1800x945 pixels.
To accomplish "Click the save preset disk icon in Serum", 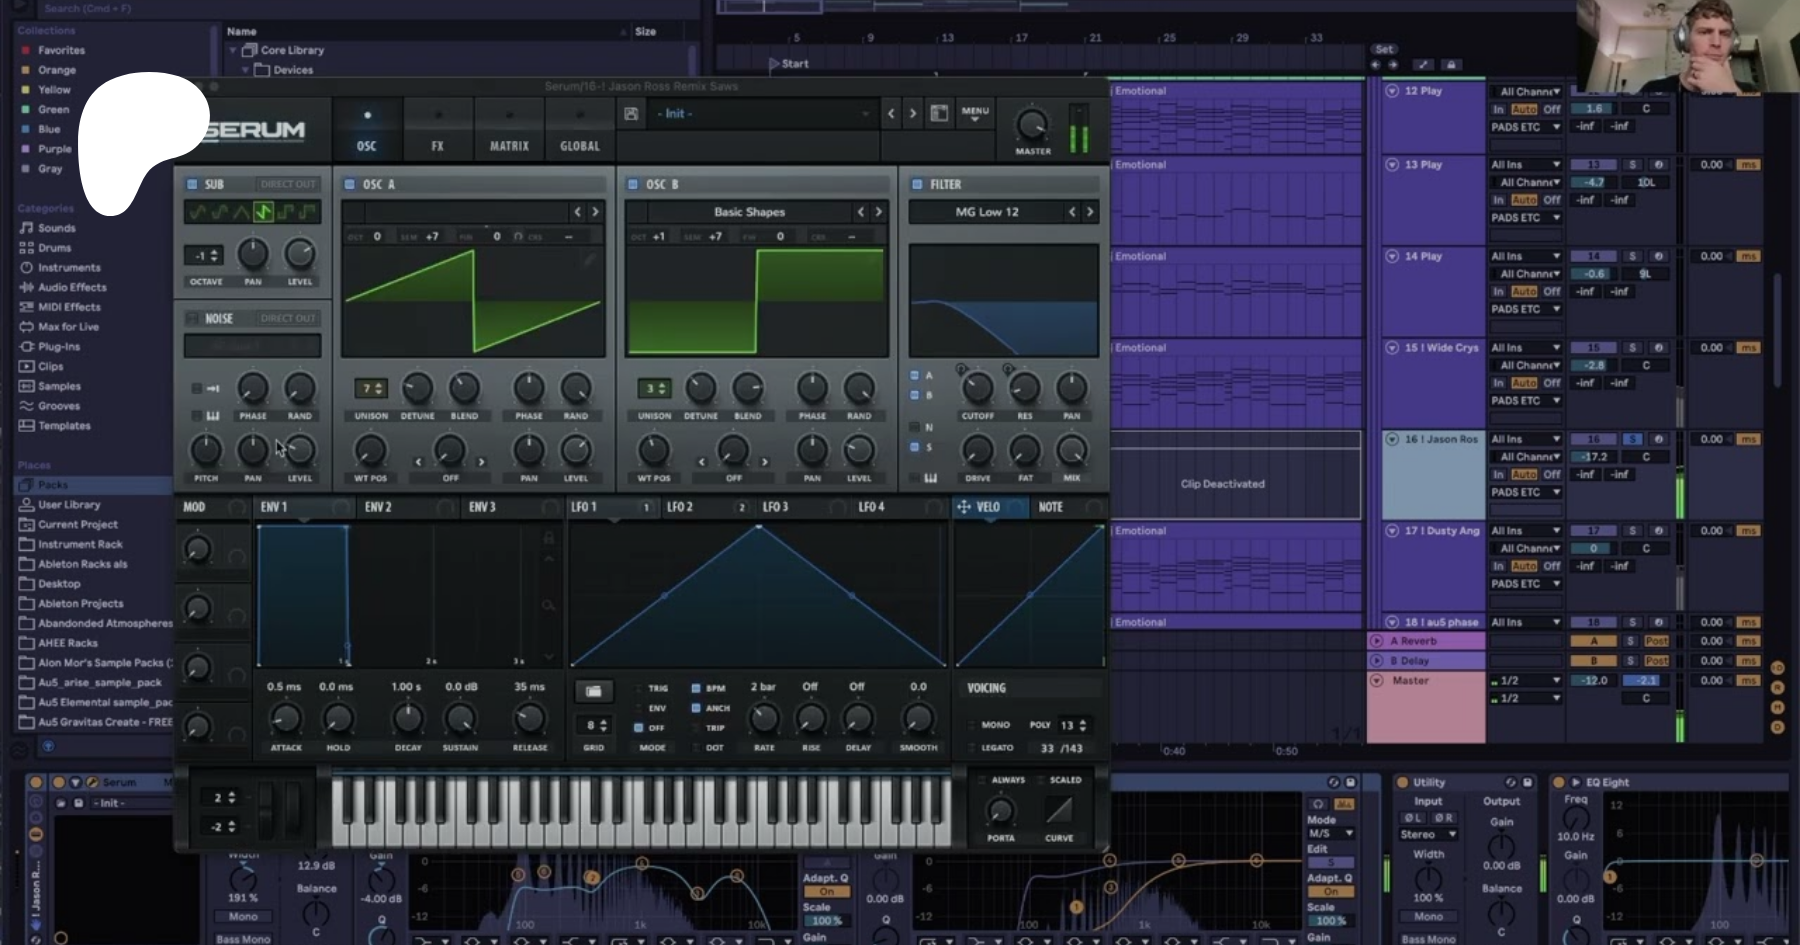I will click(x=631, y=114).
